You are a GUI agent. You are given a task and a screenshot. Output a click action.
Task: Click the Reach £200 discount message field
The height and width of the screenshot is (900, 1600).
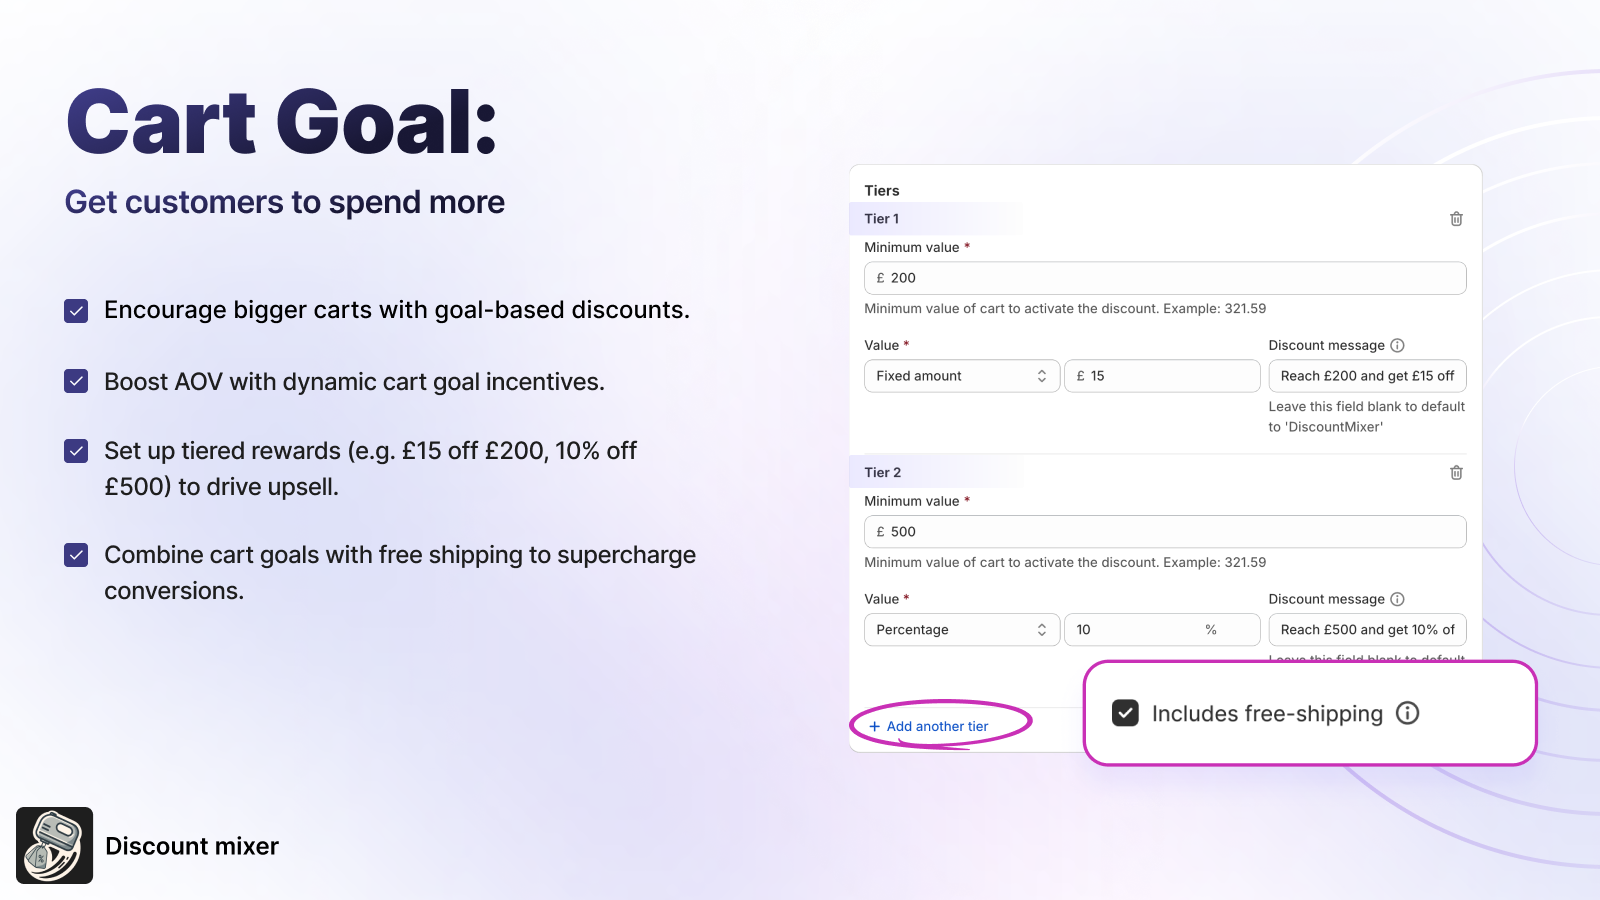click(x=1367, y=376)
